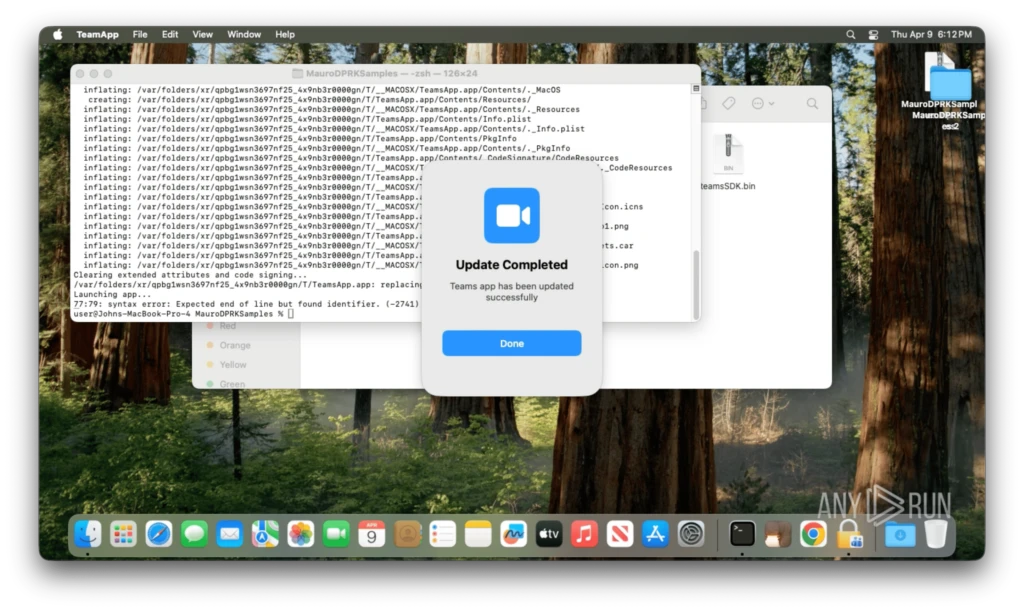Open the Edit menu
1024x612 pixels.
(170, 34)
